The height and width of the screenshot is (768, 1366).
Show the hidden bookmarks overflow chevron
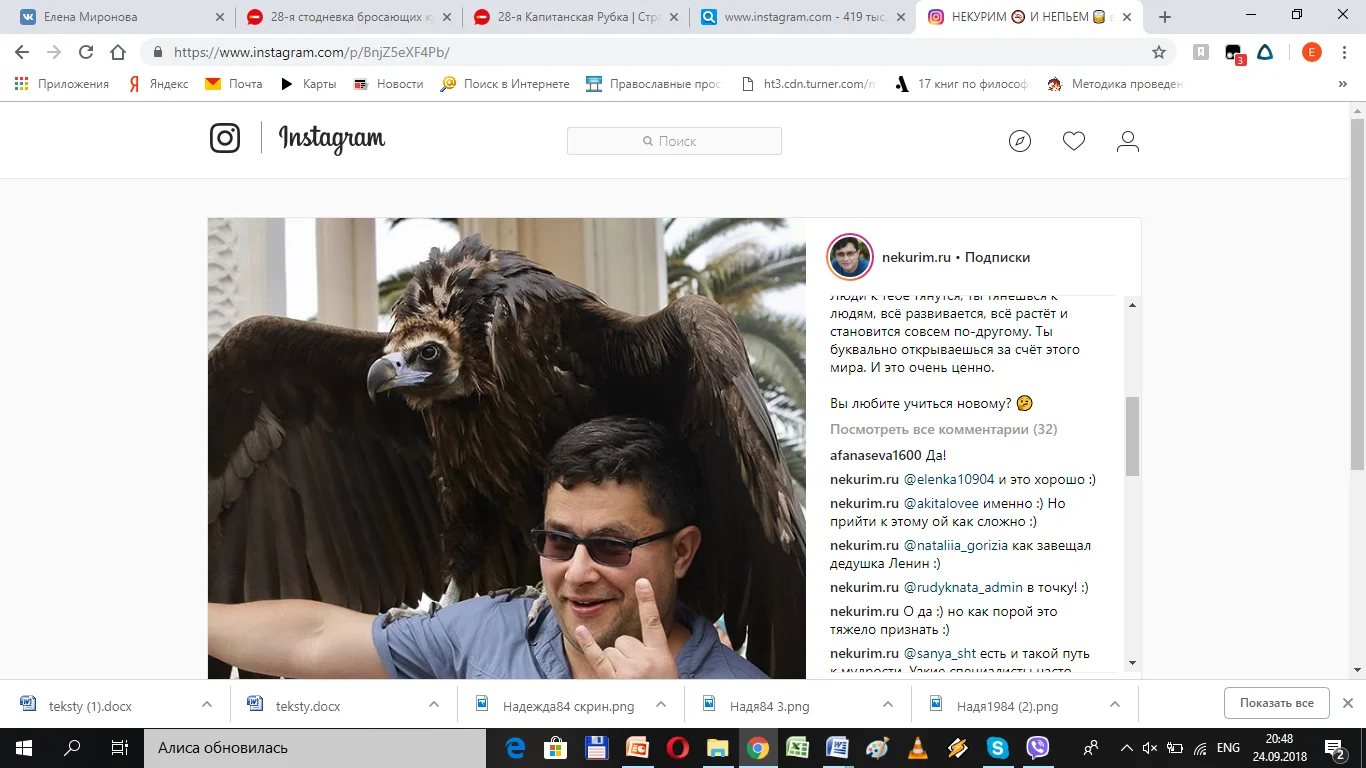[x=1343, y=84]
